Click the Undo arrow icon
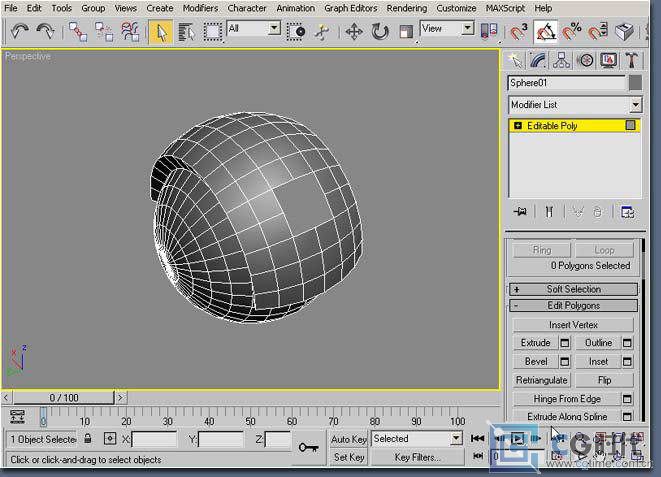This screenshot has width=661, height=477. point(19,31)
